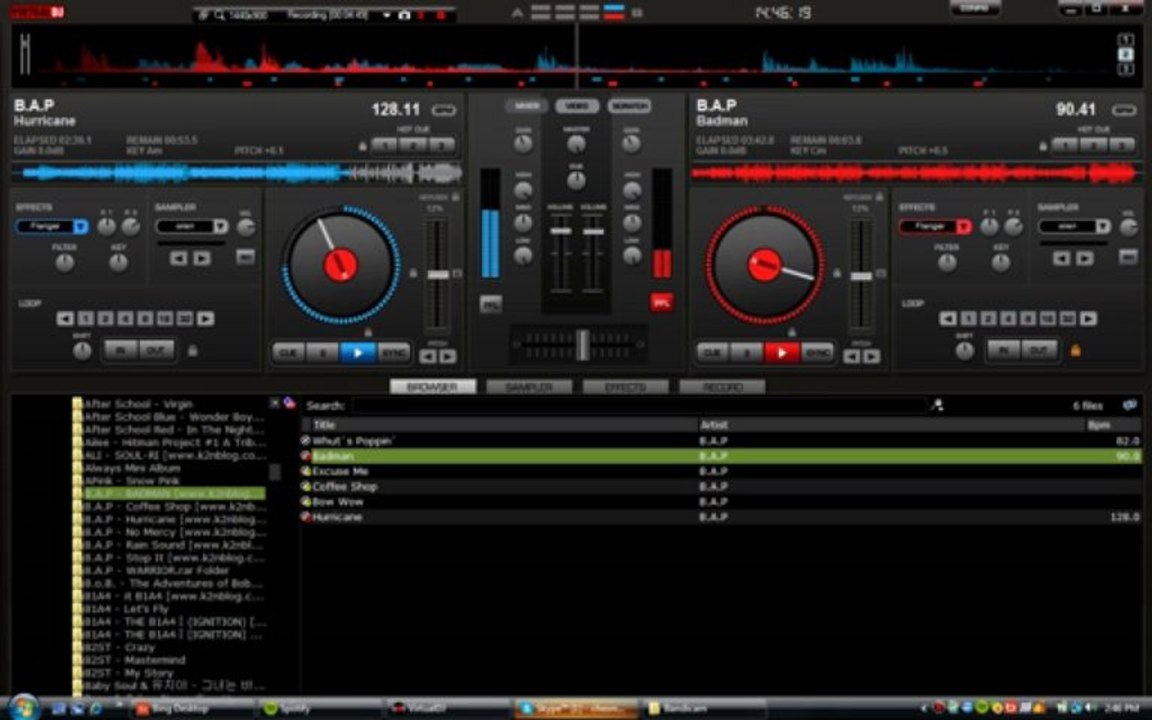Open right deck sampler dropdown
Image resolution: width=1152 pixels, height=720 pixels.
(x=1103, y=226)
